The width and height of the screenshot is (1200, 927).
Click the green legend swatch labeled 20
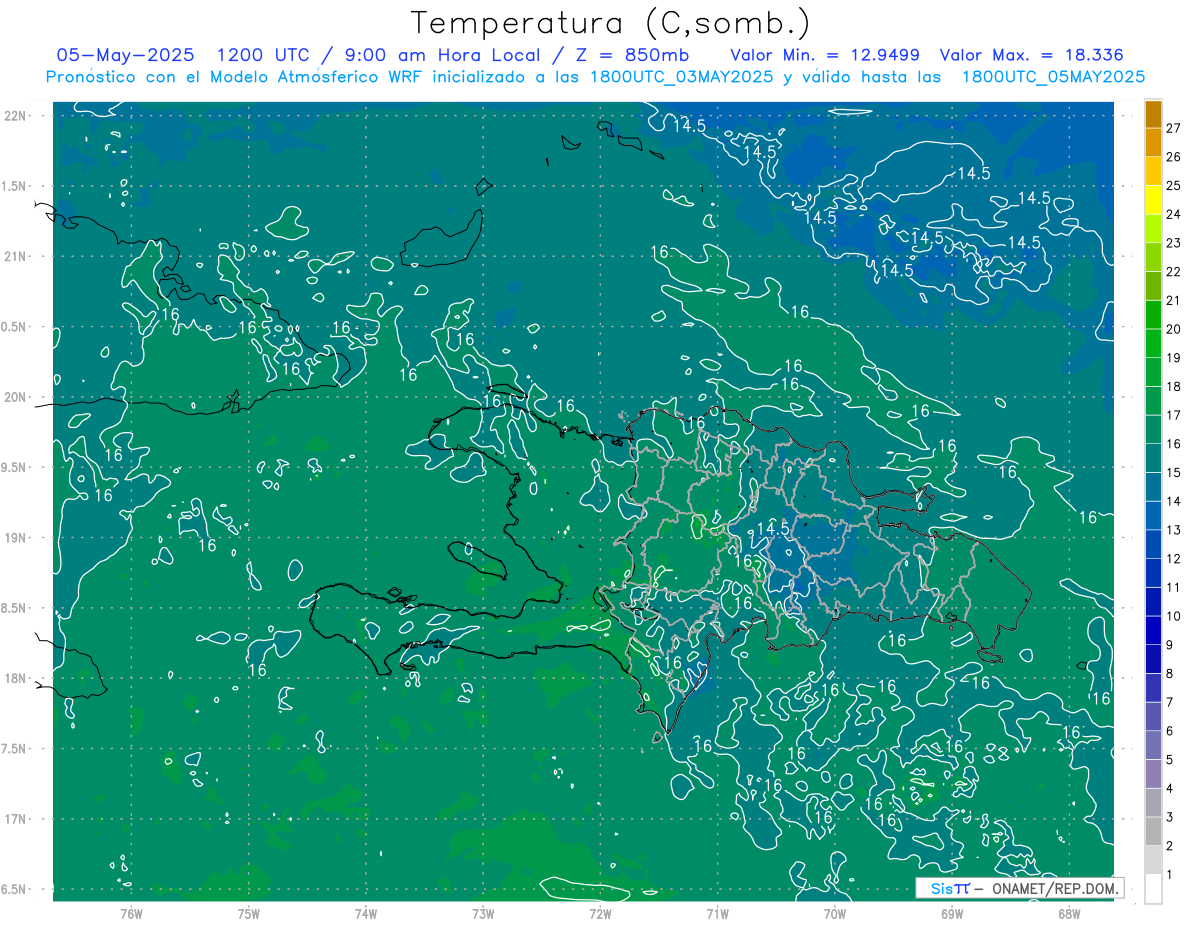click(x=1153, y=315)
